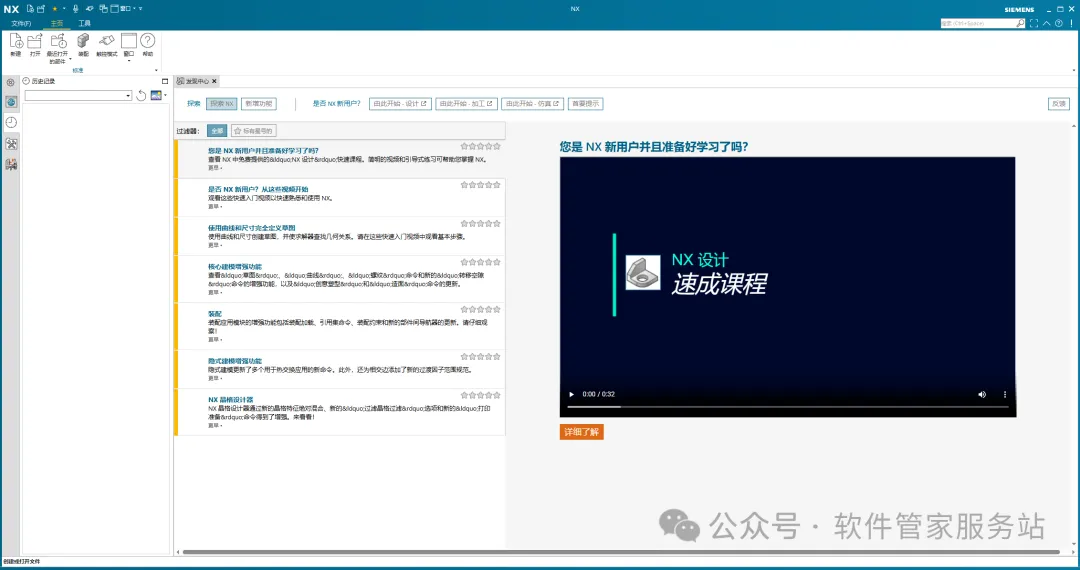Click the horizontal scrollbar at bottom
This screenshot has height=570, width=1080.
click(621, 552)
